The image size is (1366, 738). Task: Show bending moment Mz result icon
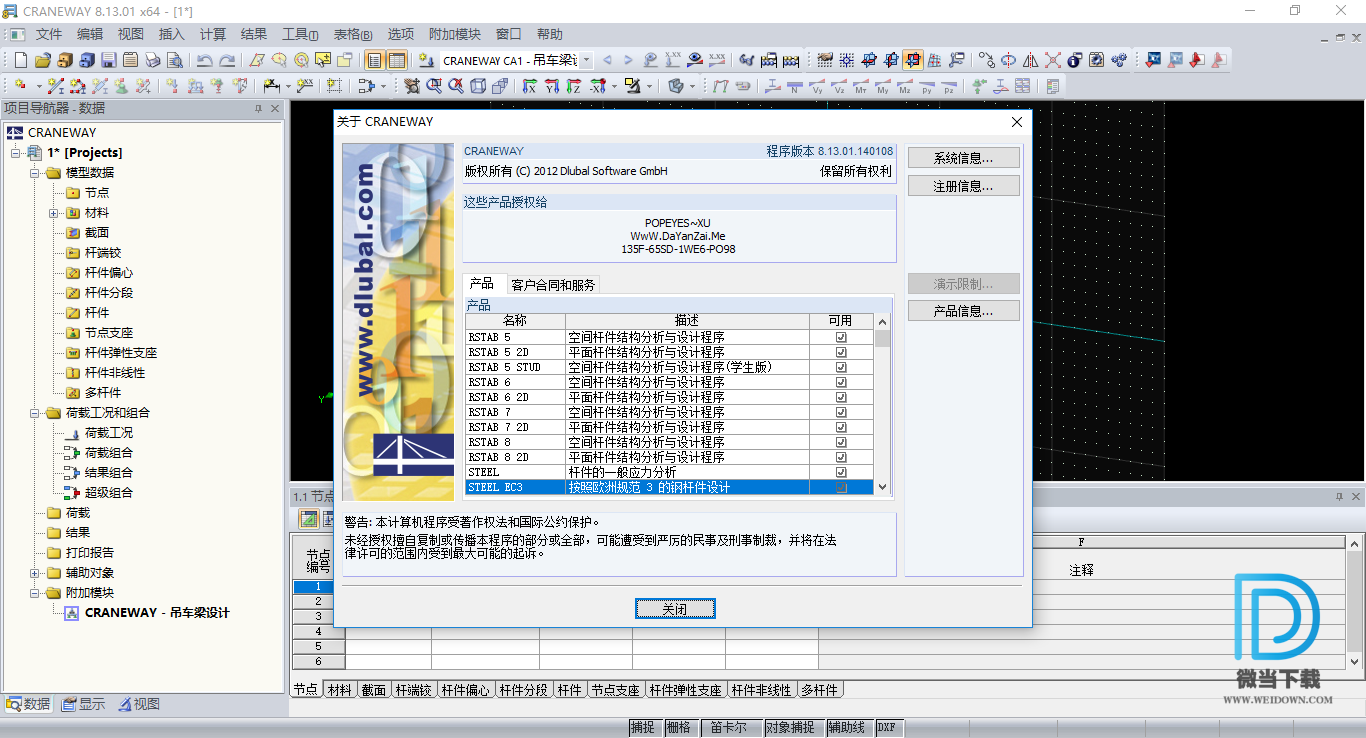point(905,86)
